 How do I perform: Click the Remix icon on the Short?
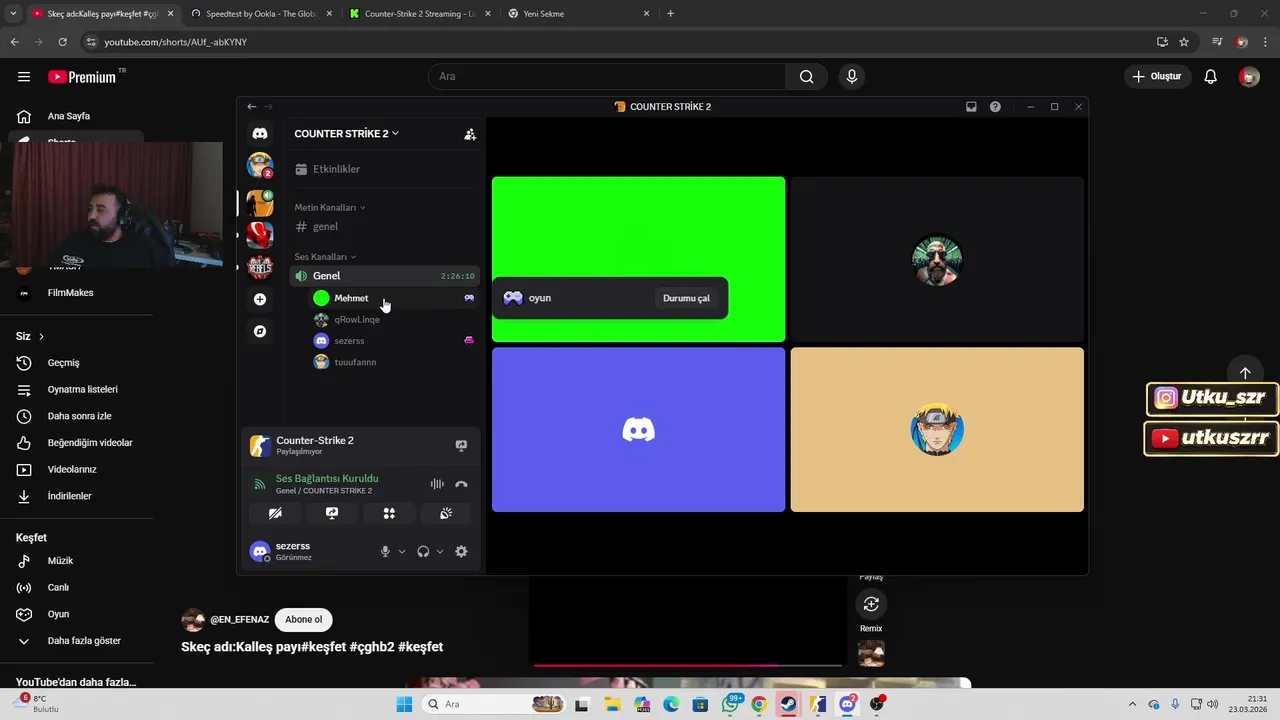871,604
